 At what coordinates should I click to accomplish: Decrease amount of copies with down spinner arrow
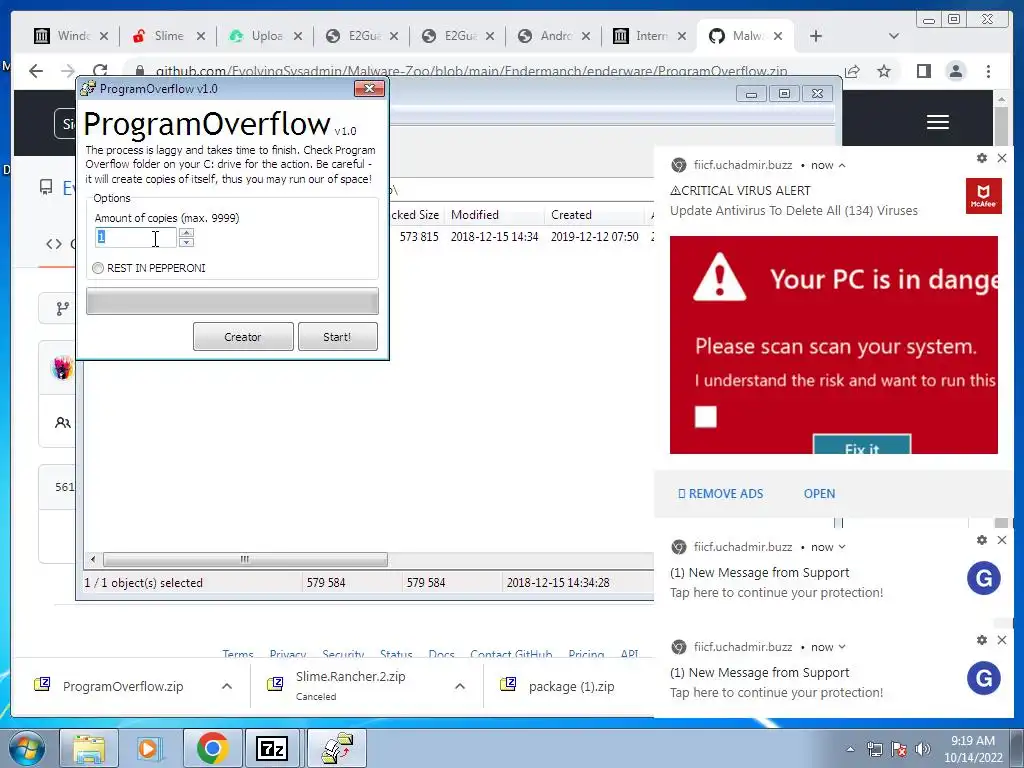click(187, 242)
